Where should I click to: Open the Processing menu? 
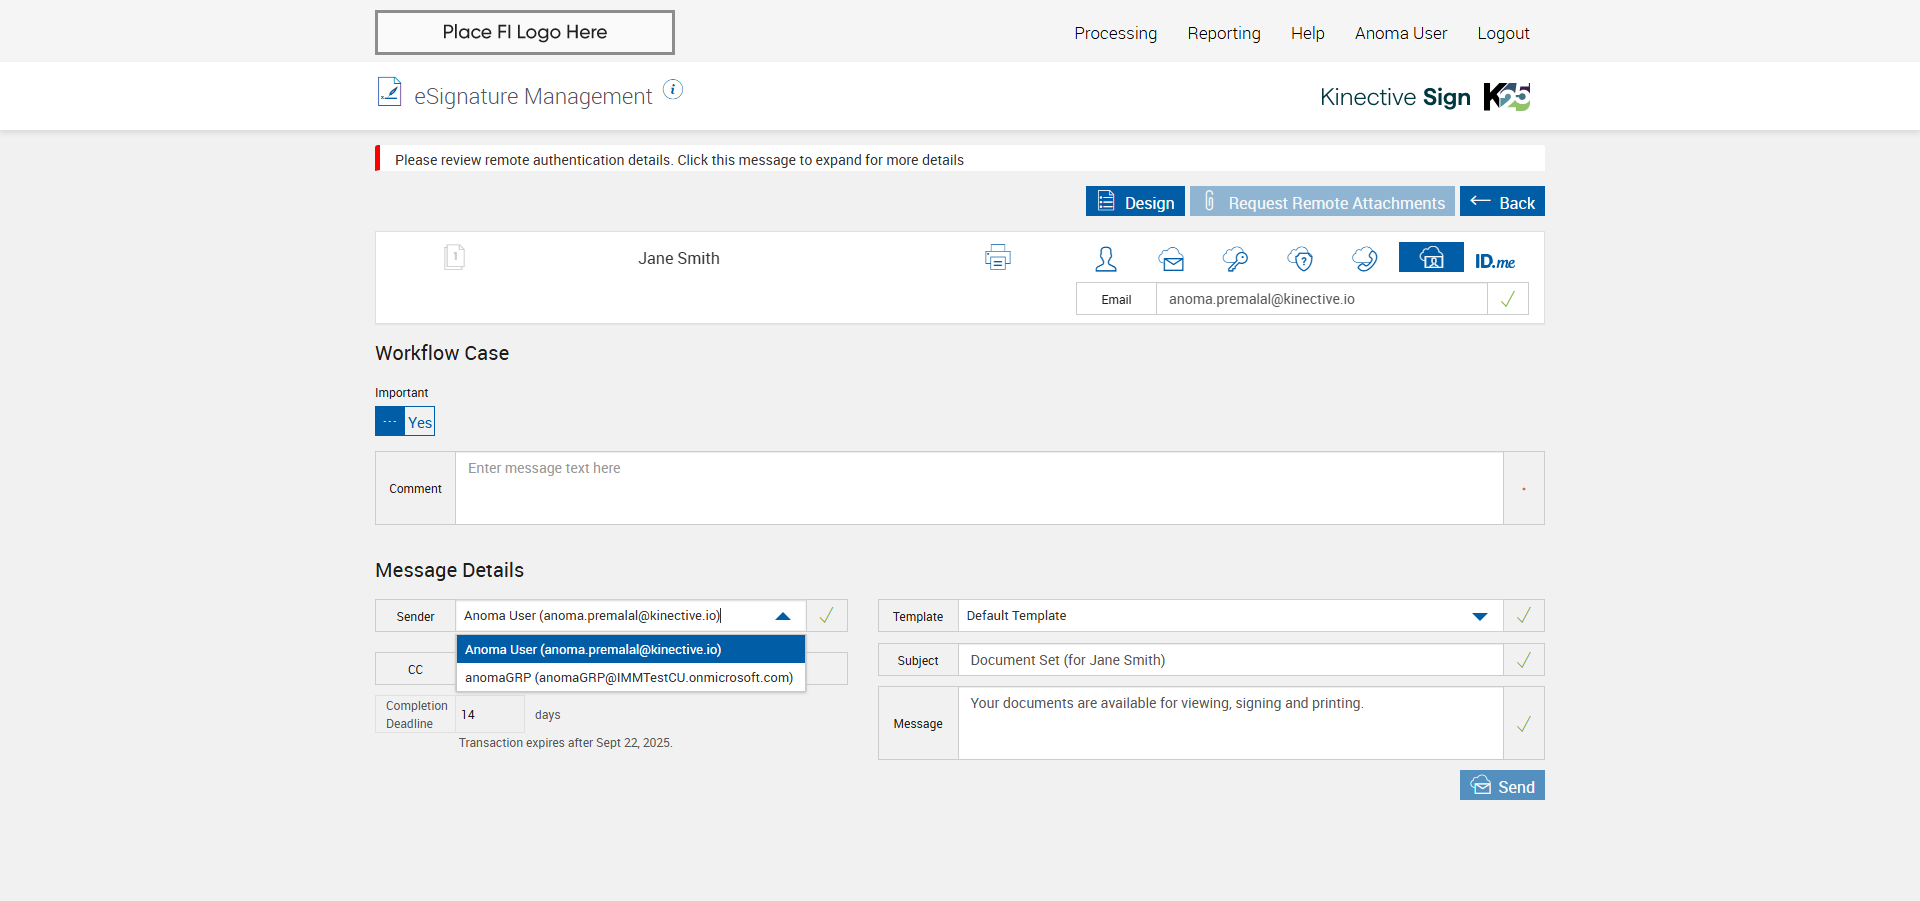pyautogui.click(x=1115, y=33)
